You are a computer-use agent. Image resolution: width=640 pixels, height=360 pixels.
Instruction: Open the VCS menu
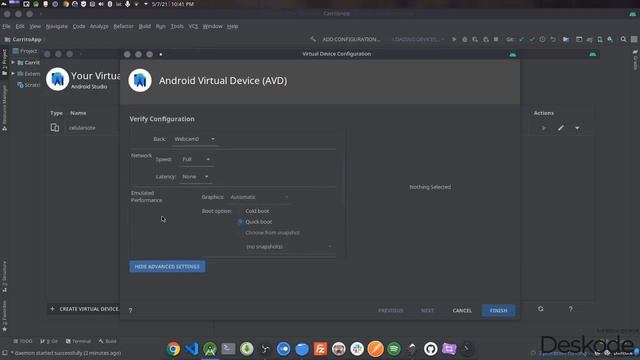pos(193,26)
